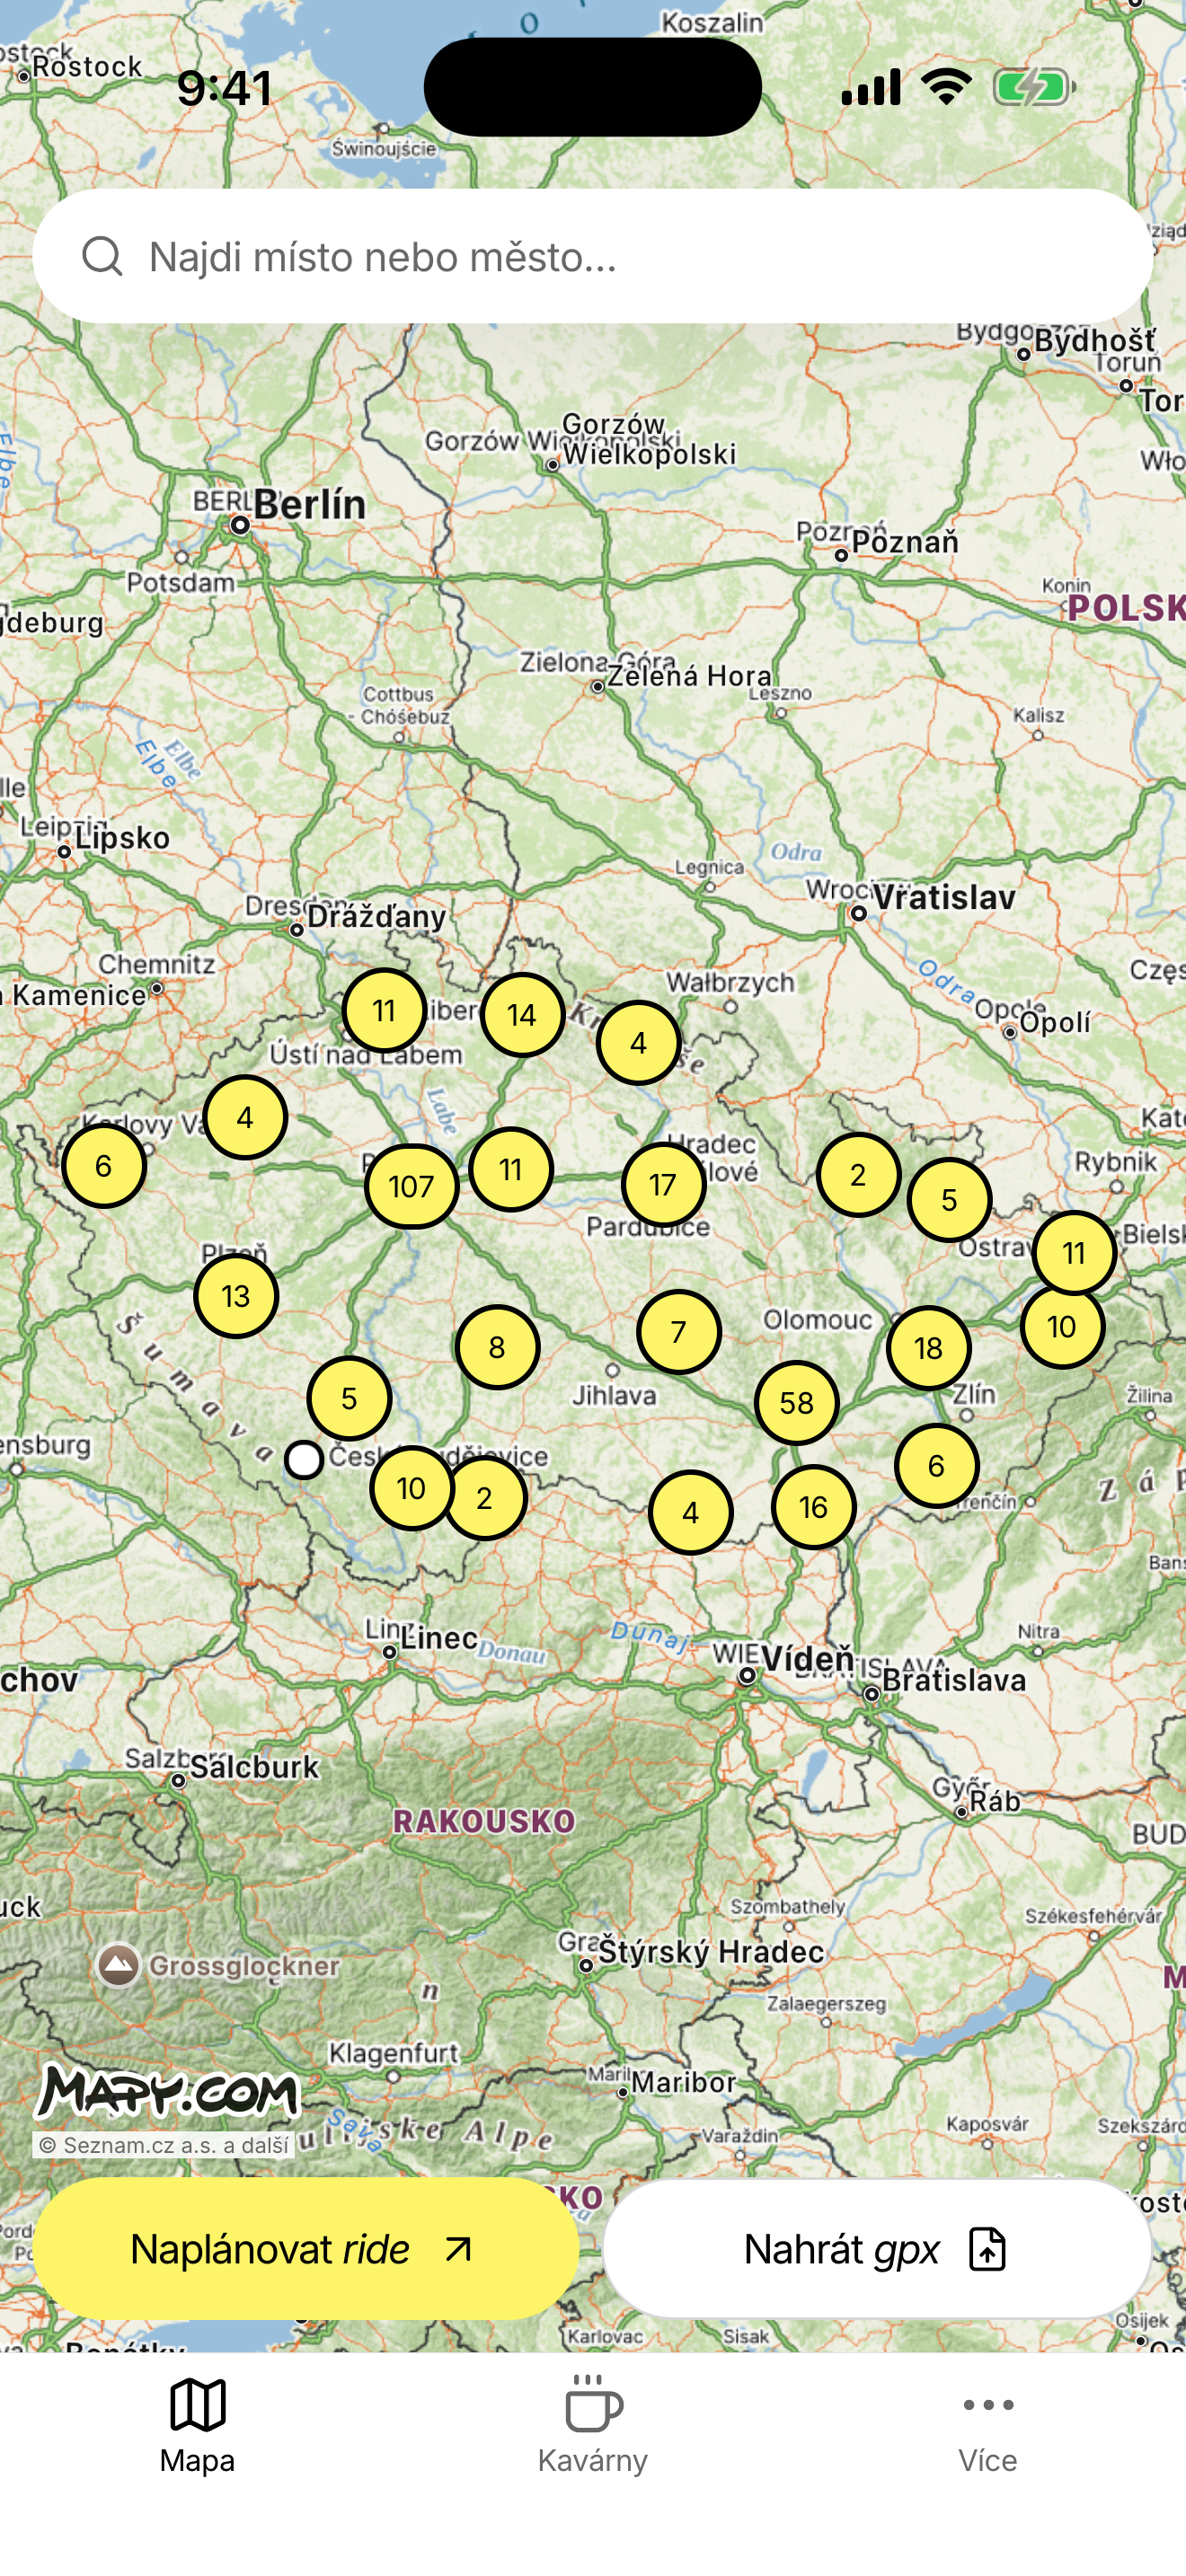Open the Více tab
This screenshot has height=2576, width=1186.
tap(988, 2426)
